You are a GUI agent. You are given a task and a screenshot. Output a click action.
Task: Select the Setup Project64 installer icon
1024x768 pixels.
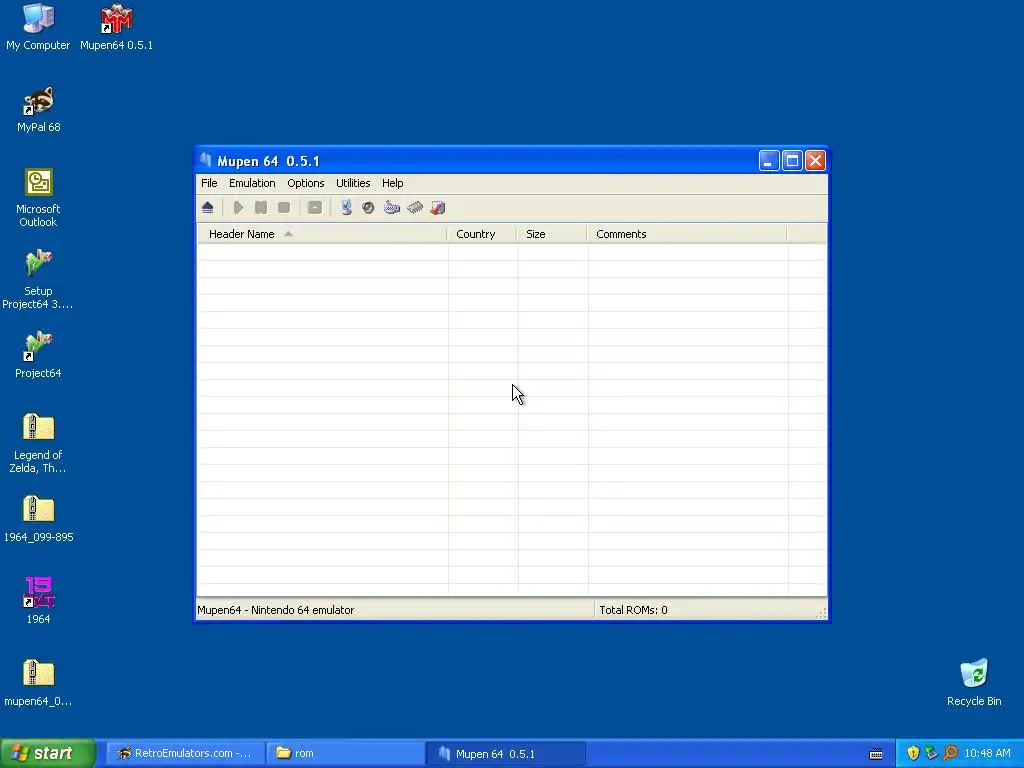(38, 280)
